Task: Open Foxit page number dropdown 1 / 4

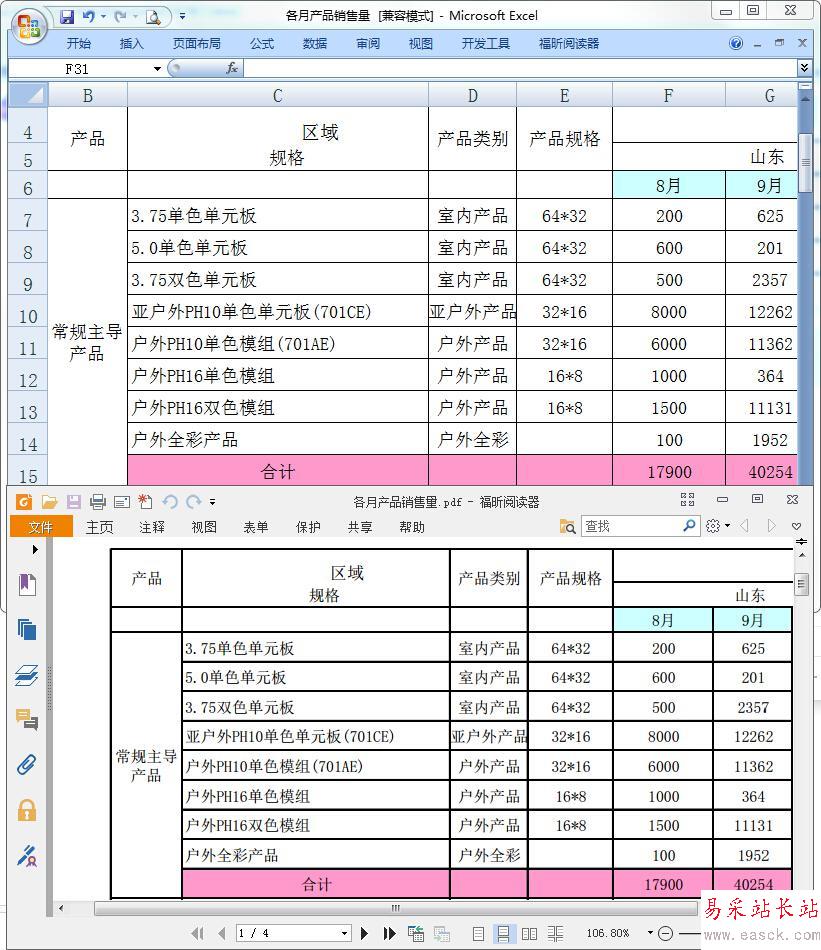Action: [x=344, y=933]
